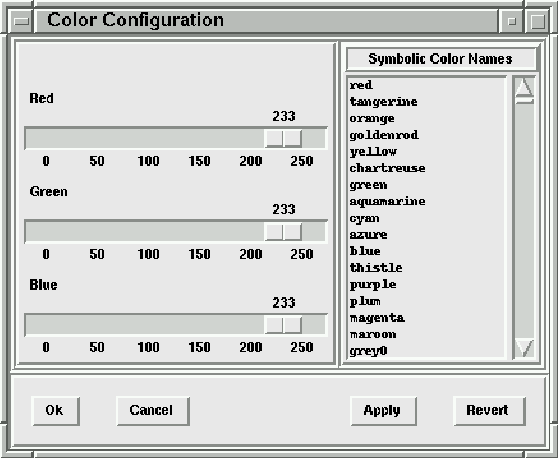
Task: Pick 'purple' from the list
Action: 426,285
